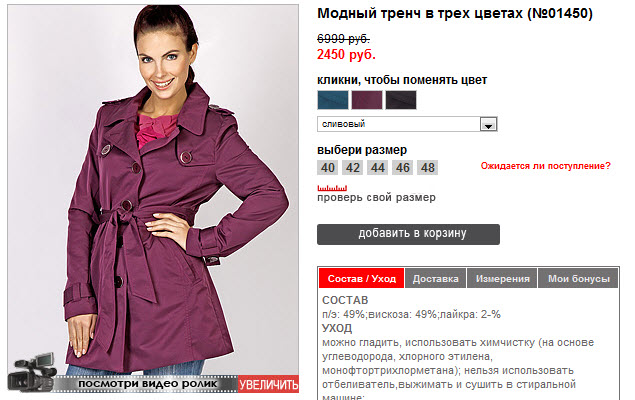Image resolution: width=635 pixels, height=400 pixels.
Task: Click the red ruler size-check icon
Action: tap(332, 188)
